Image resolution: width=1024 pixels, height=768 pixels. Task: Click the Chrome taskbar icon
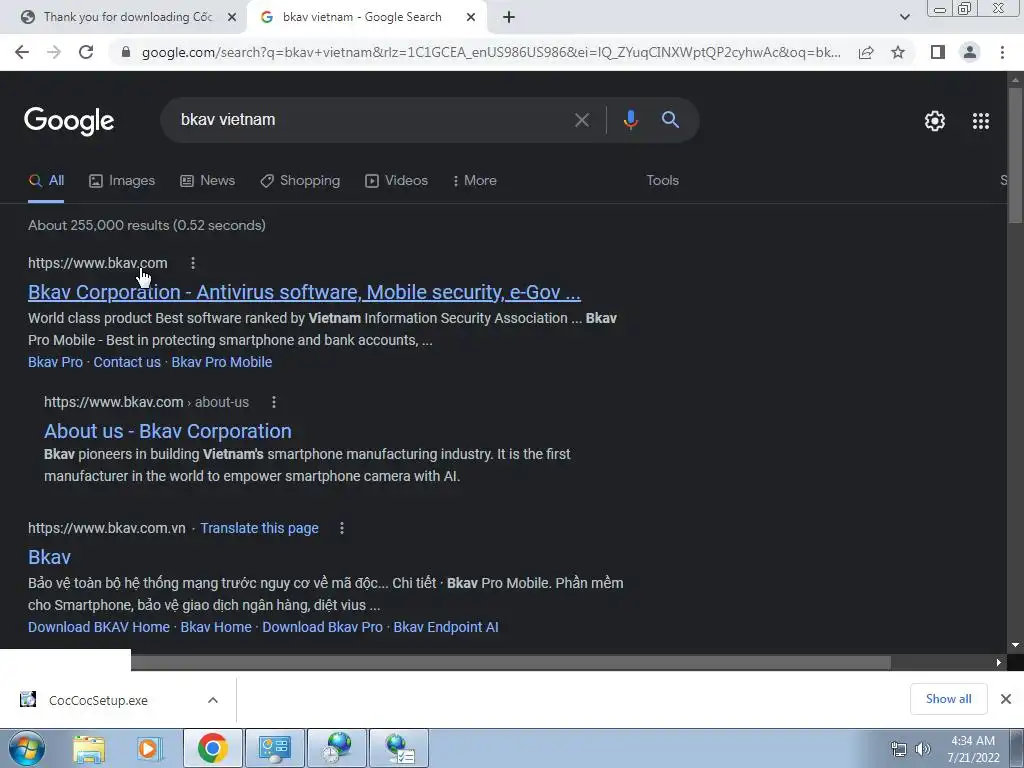click(212, 748)
